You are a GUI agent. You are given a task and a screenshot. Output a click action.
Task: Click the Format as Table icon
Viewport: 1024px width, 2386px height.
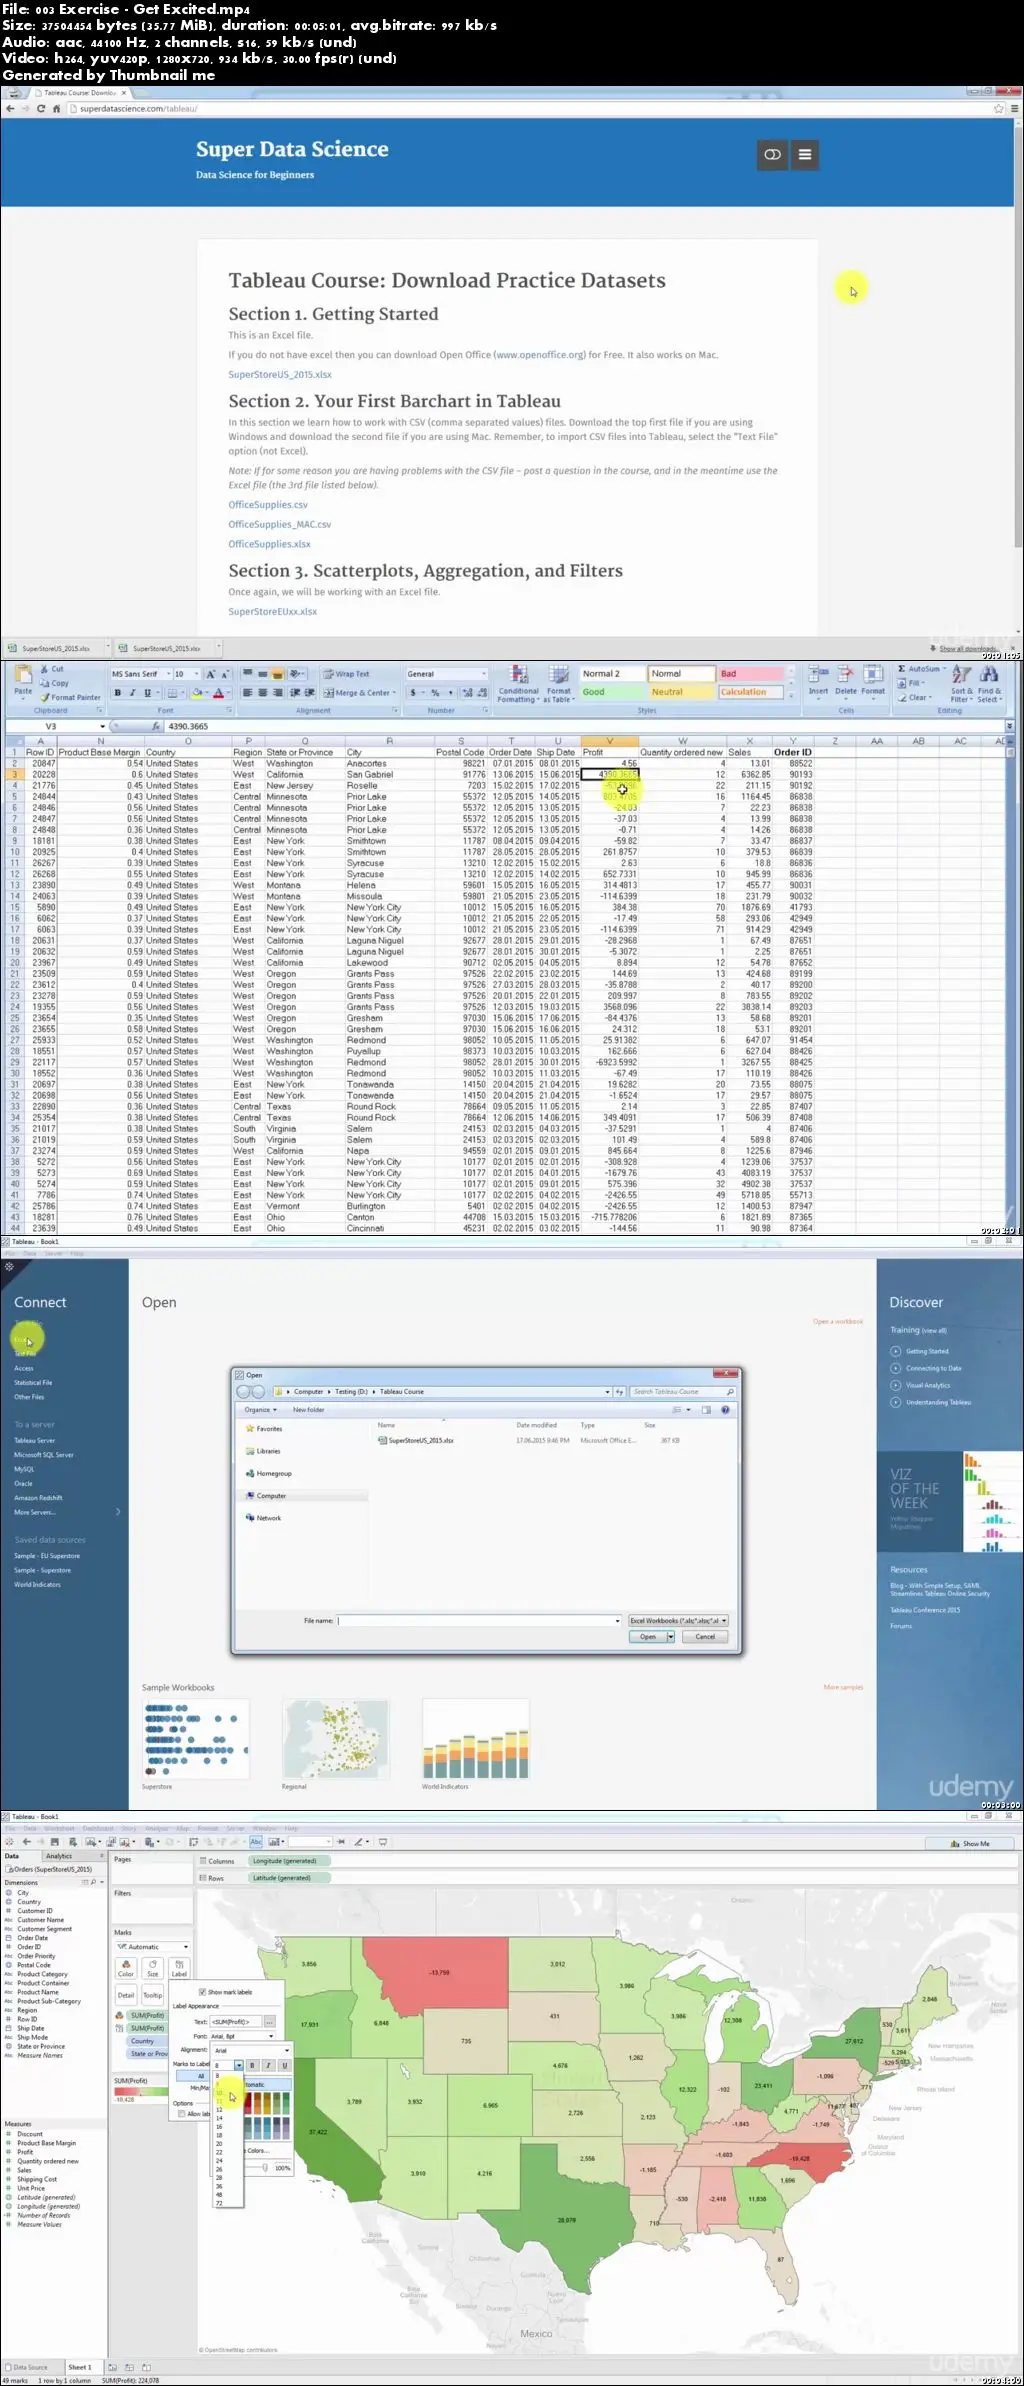tap(558, 685)
